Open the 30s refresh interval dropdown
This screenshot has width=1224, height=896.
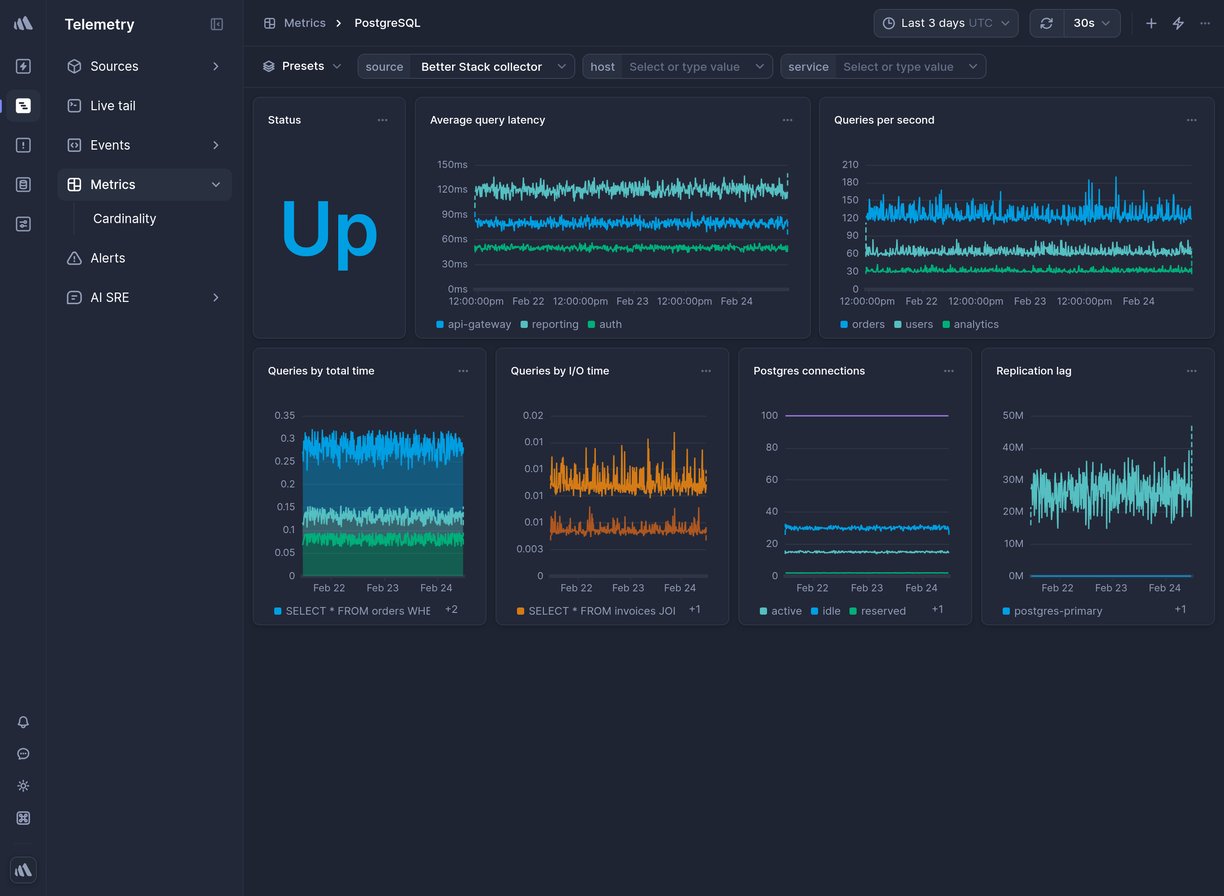(x=1089, y=22)
